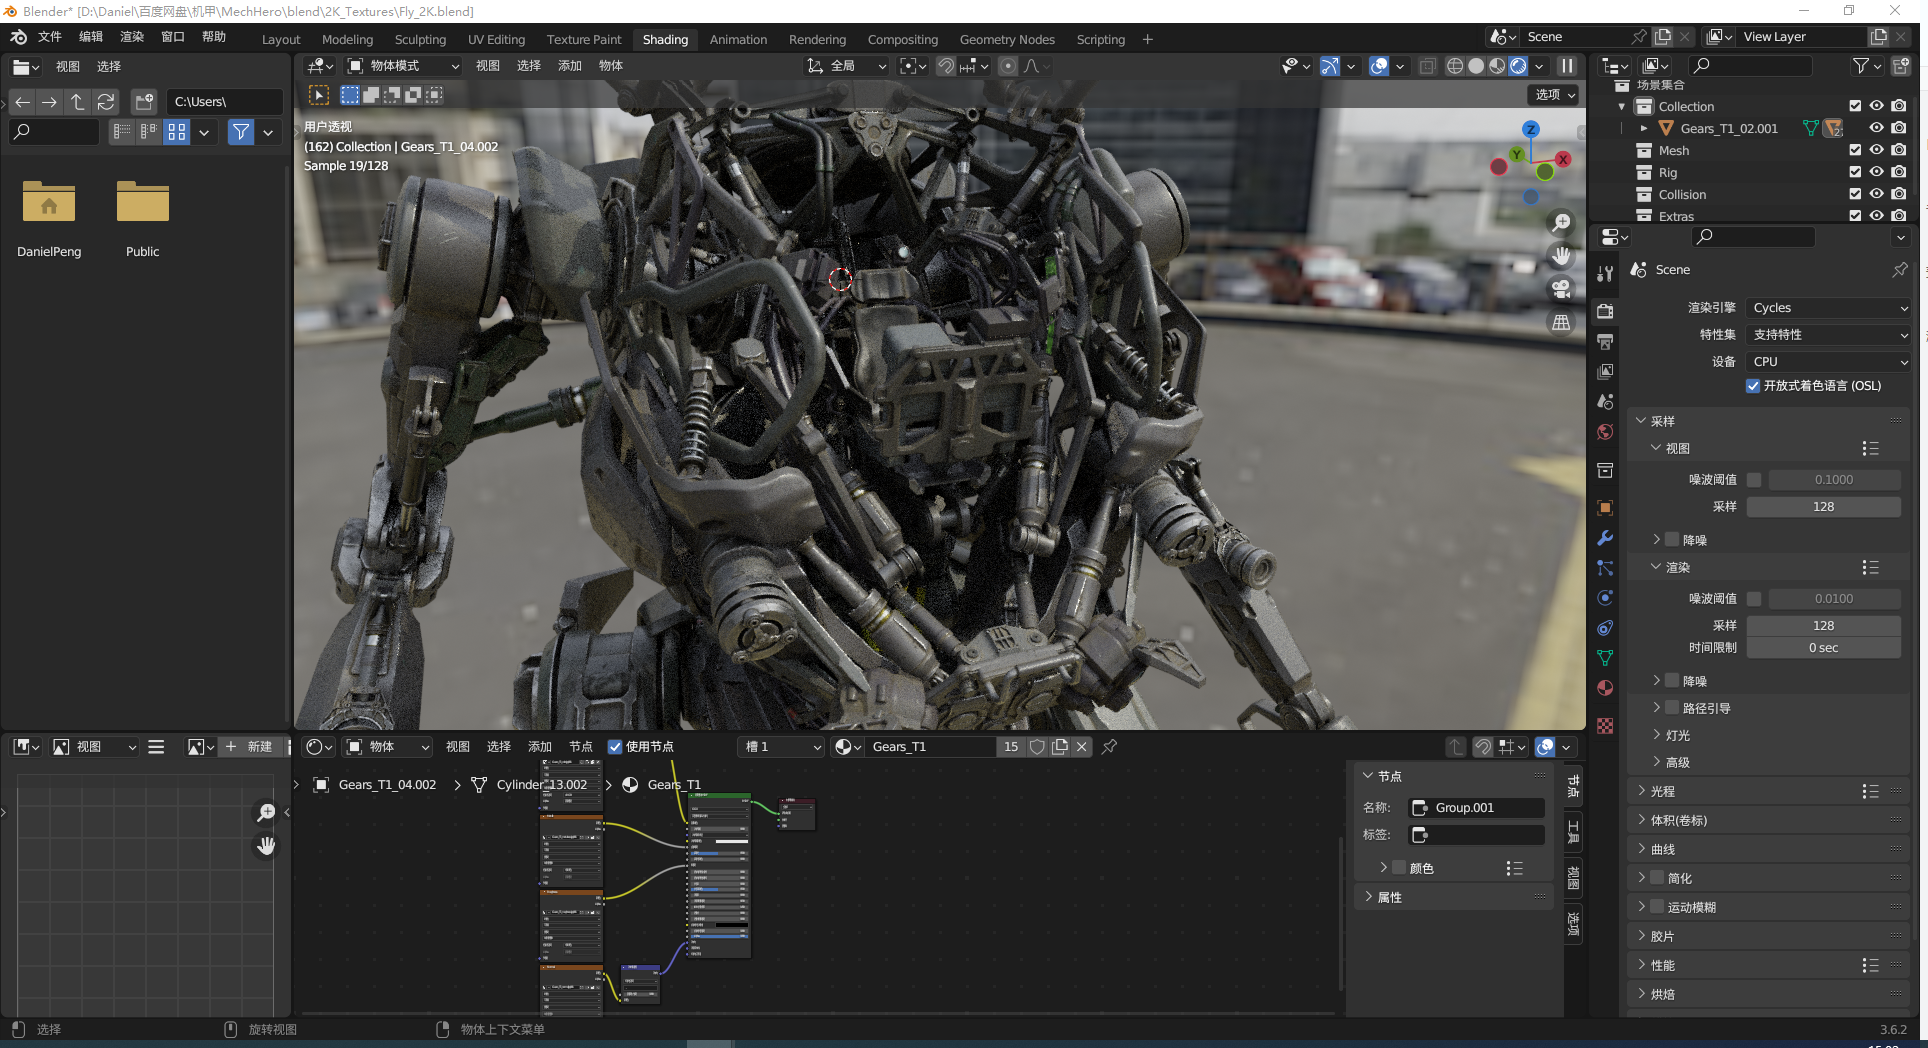Hide the Rig collection in viewport
Screen dimensions: 1928x1048
[1876, 172]
